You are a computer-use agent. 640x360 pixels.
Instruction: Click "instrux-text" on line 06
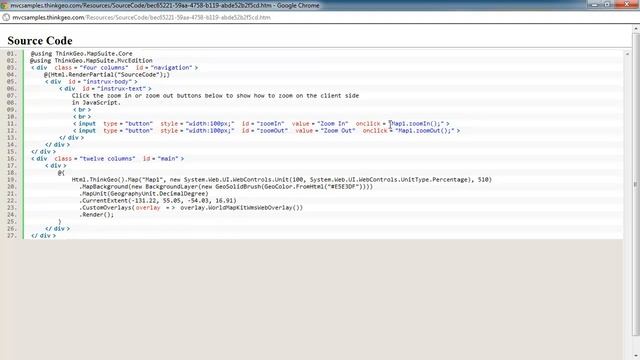pos(121,89)
